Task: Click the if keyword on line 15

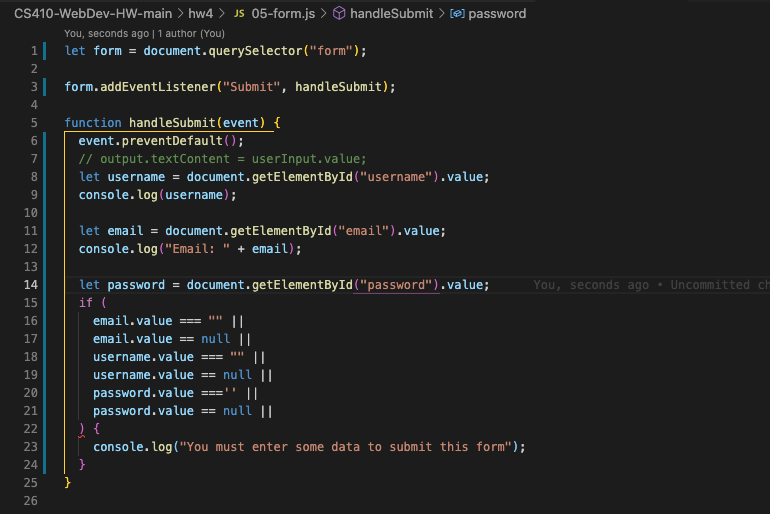Action: click(85, 303)
